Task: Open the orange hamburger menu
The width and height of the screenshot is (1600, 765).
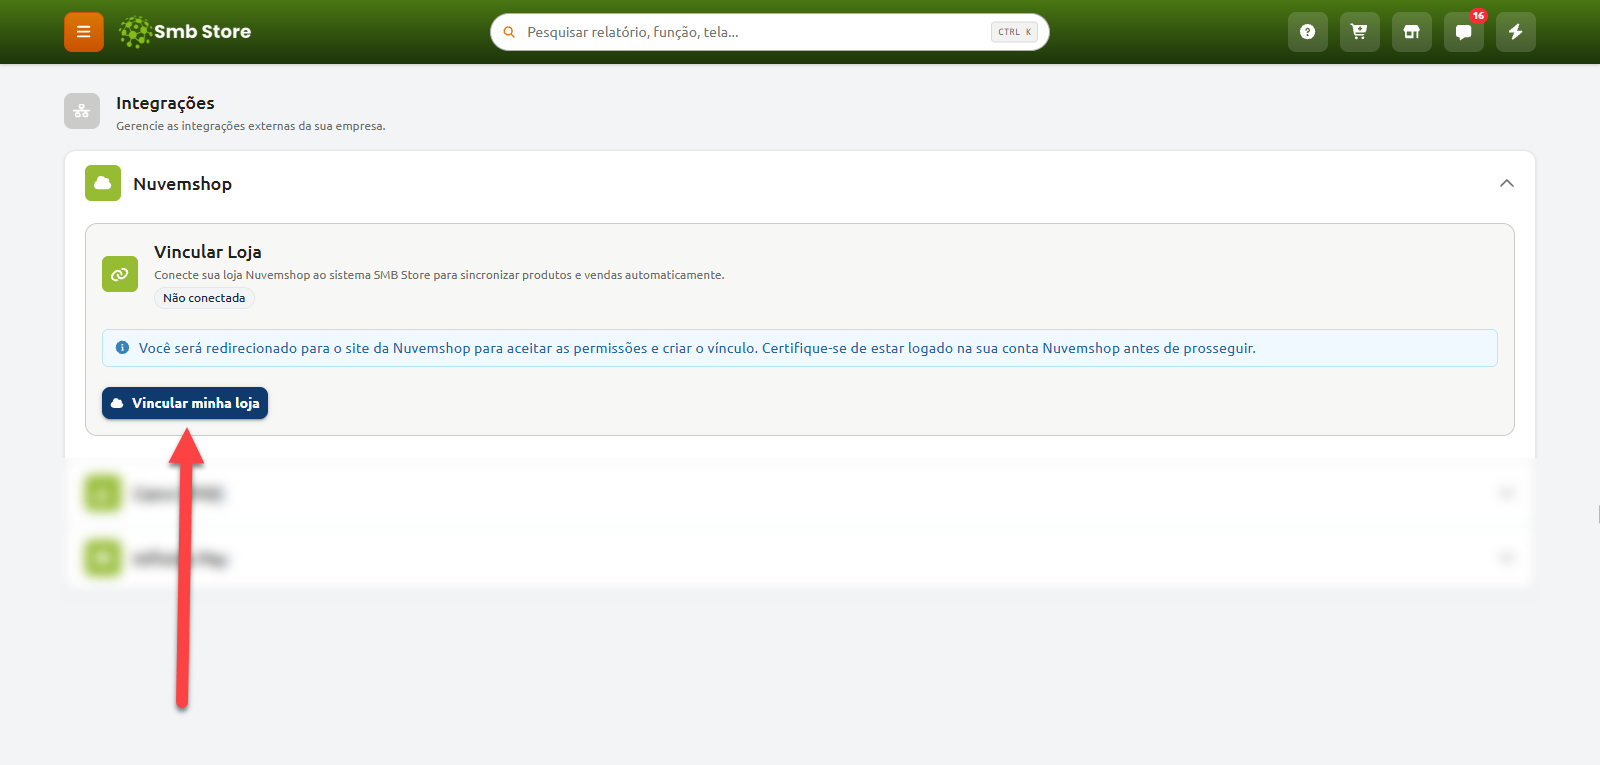Action: (x=84, y=32)
